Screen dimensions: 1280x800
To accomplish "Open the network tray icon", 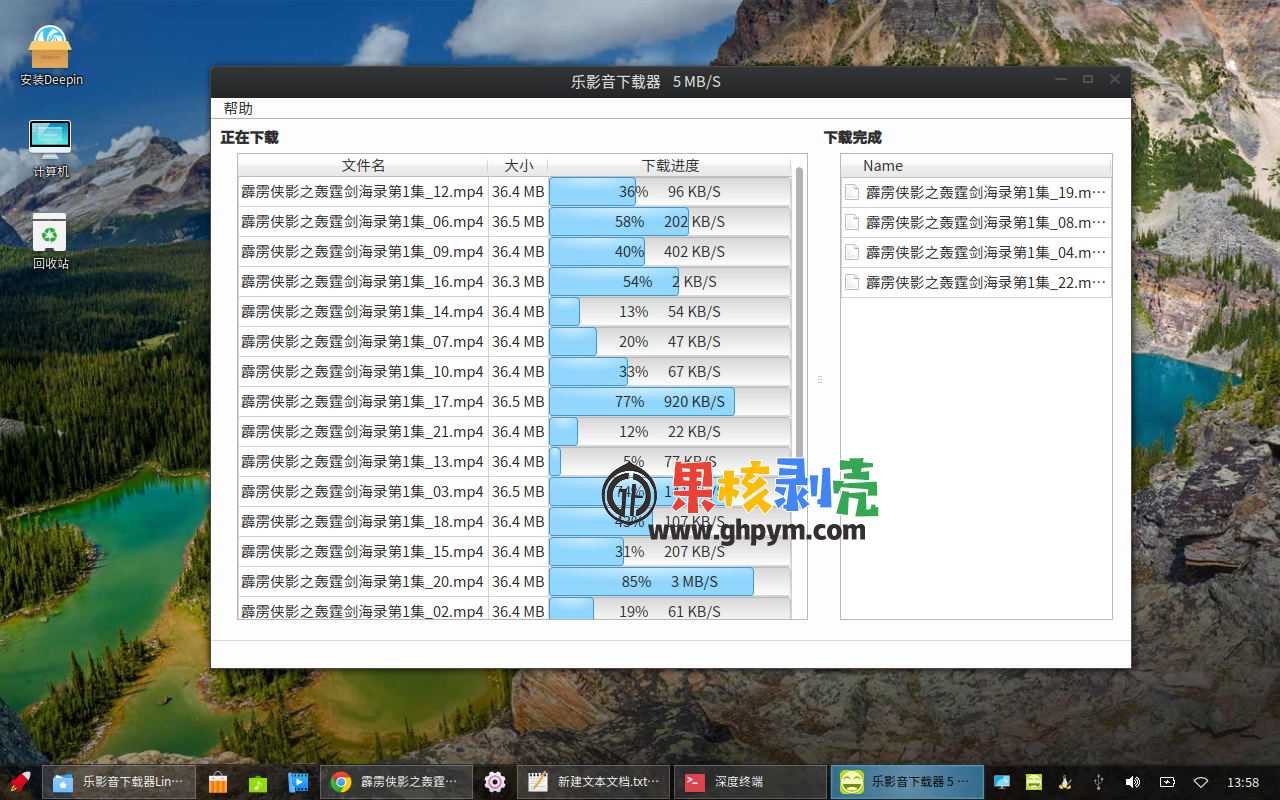I will [x=1201, y=782].
